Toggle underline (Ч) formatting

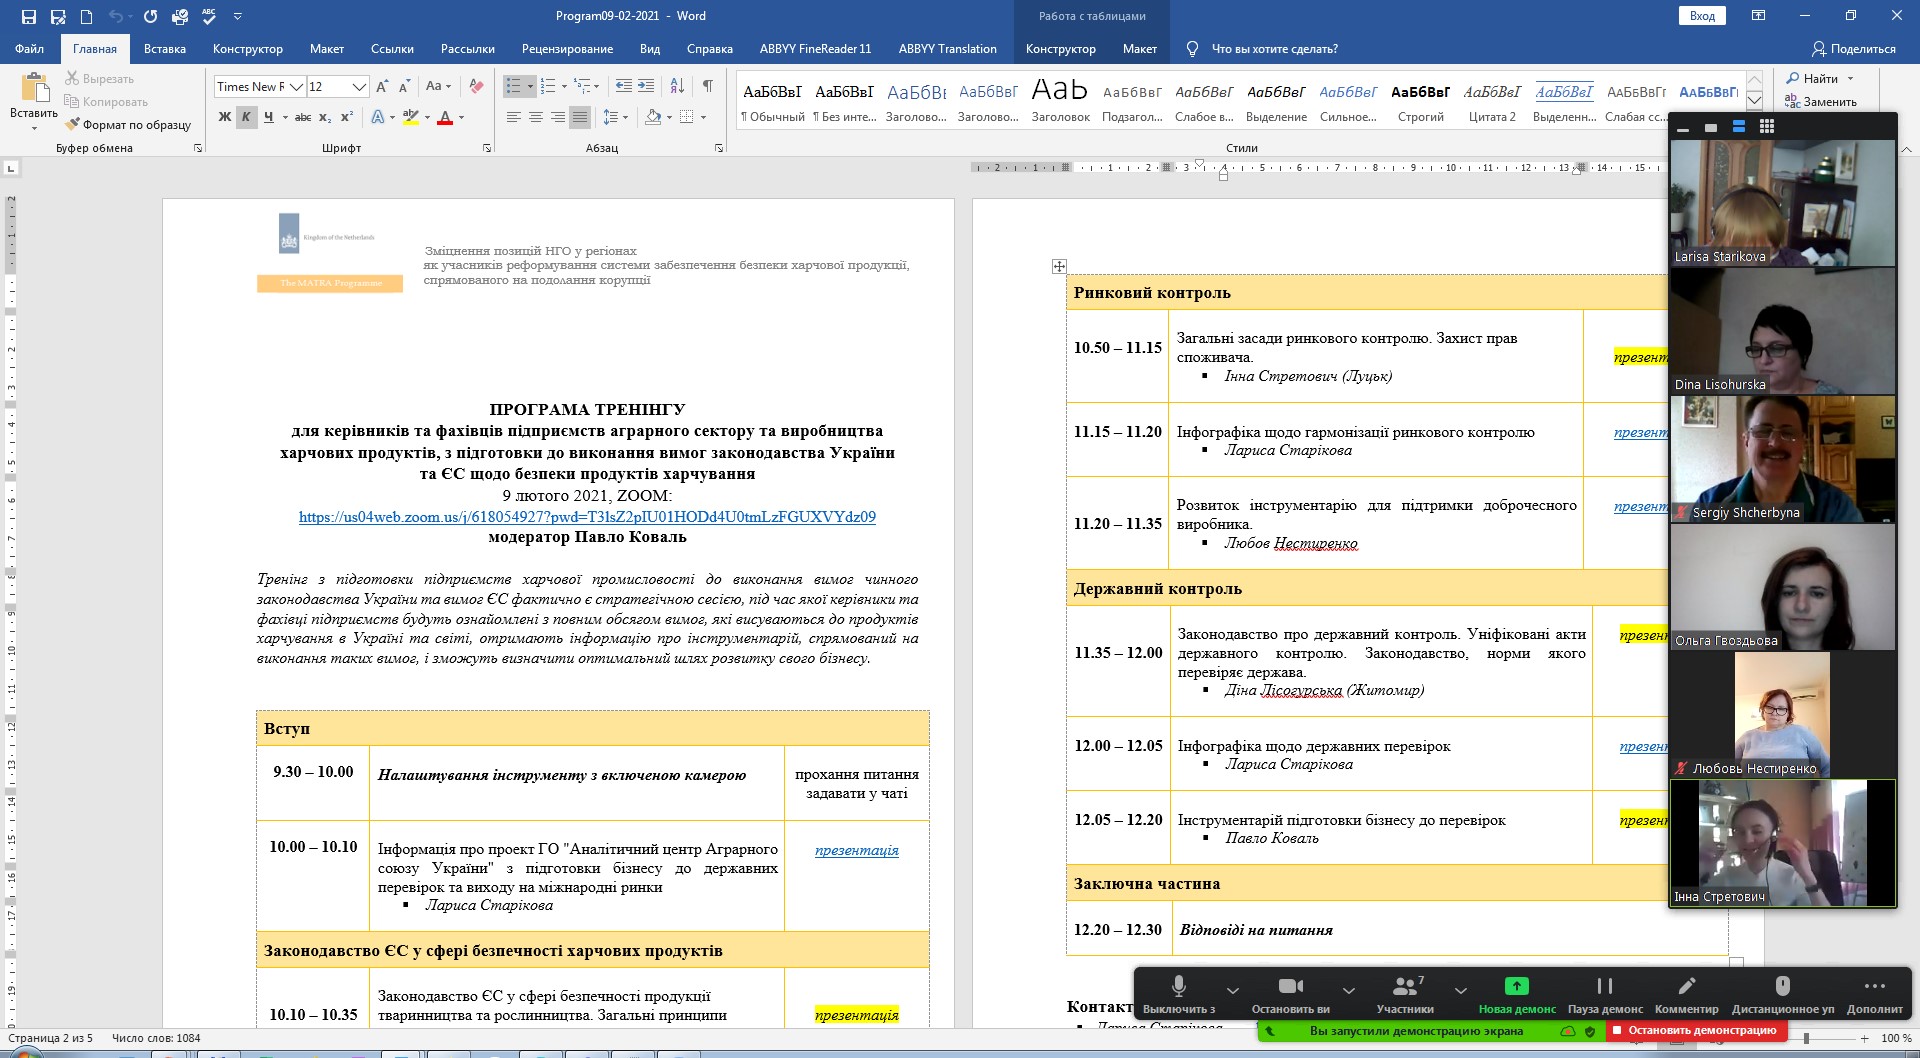click(x=268, y=117)
